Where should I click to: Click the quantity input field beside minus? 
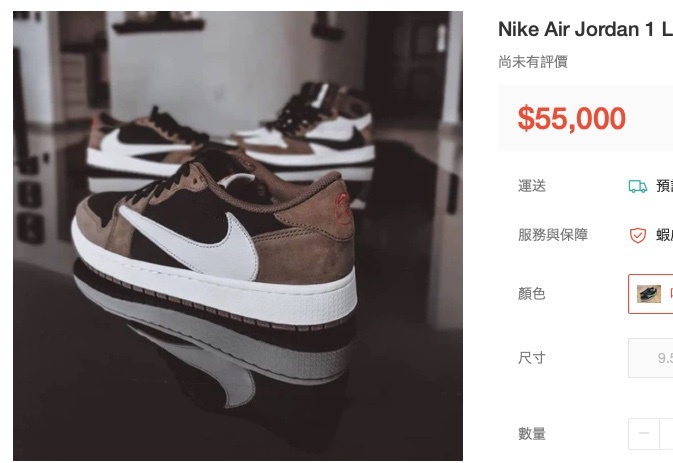pyautogui.click(x=667, y=433)
